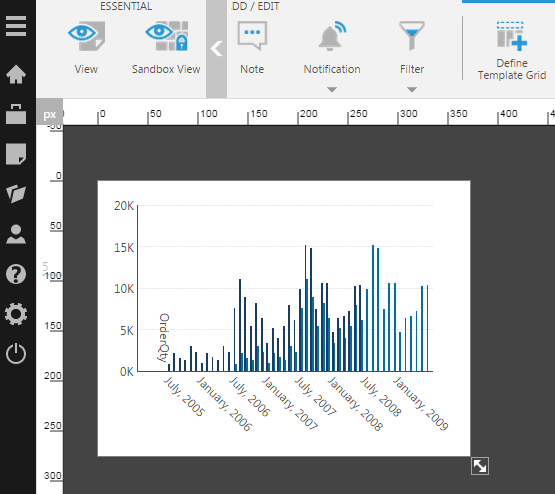Collapse the toolbar with left chevron
This screenshot has height=494, width=555.
point(216,49)
